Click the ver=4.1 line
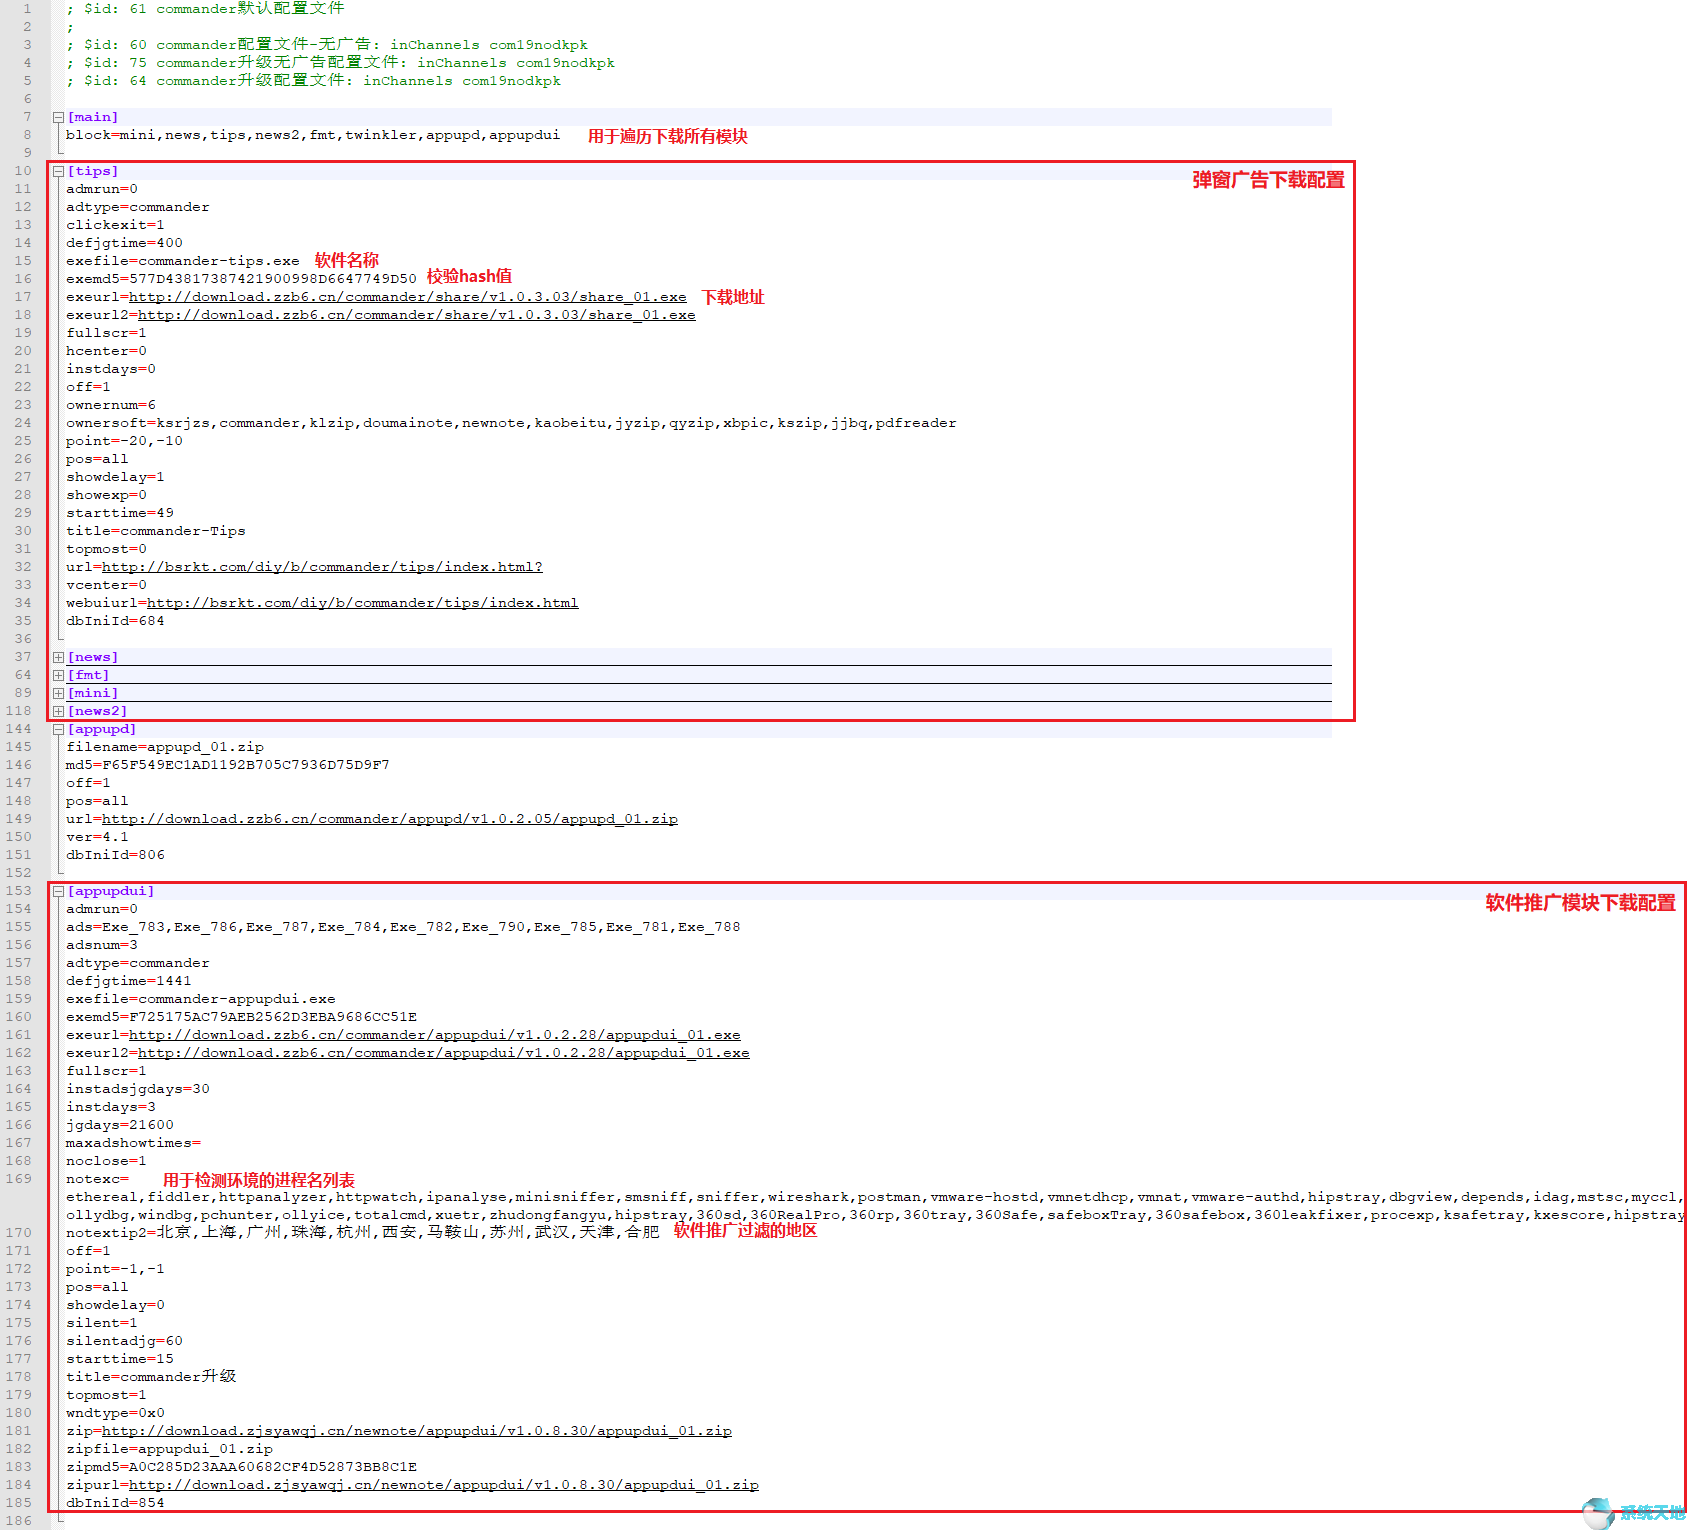The image size is (1687, 1530). click(97, 837)
